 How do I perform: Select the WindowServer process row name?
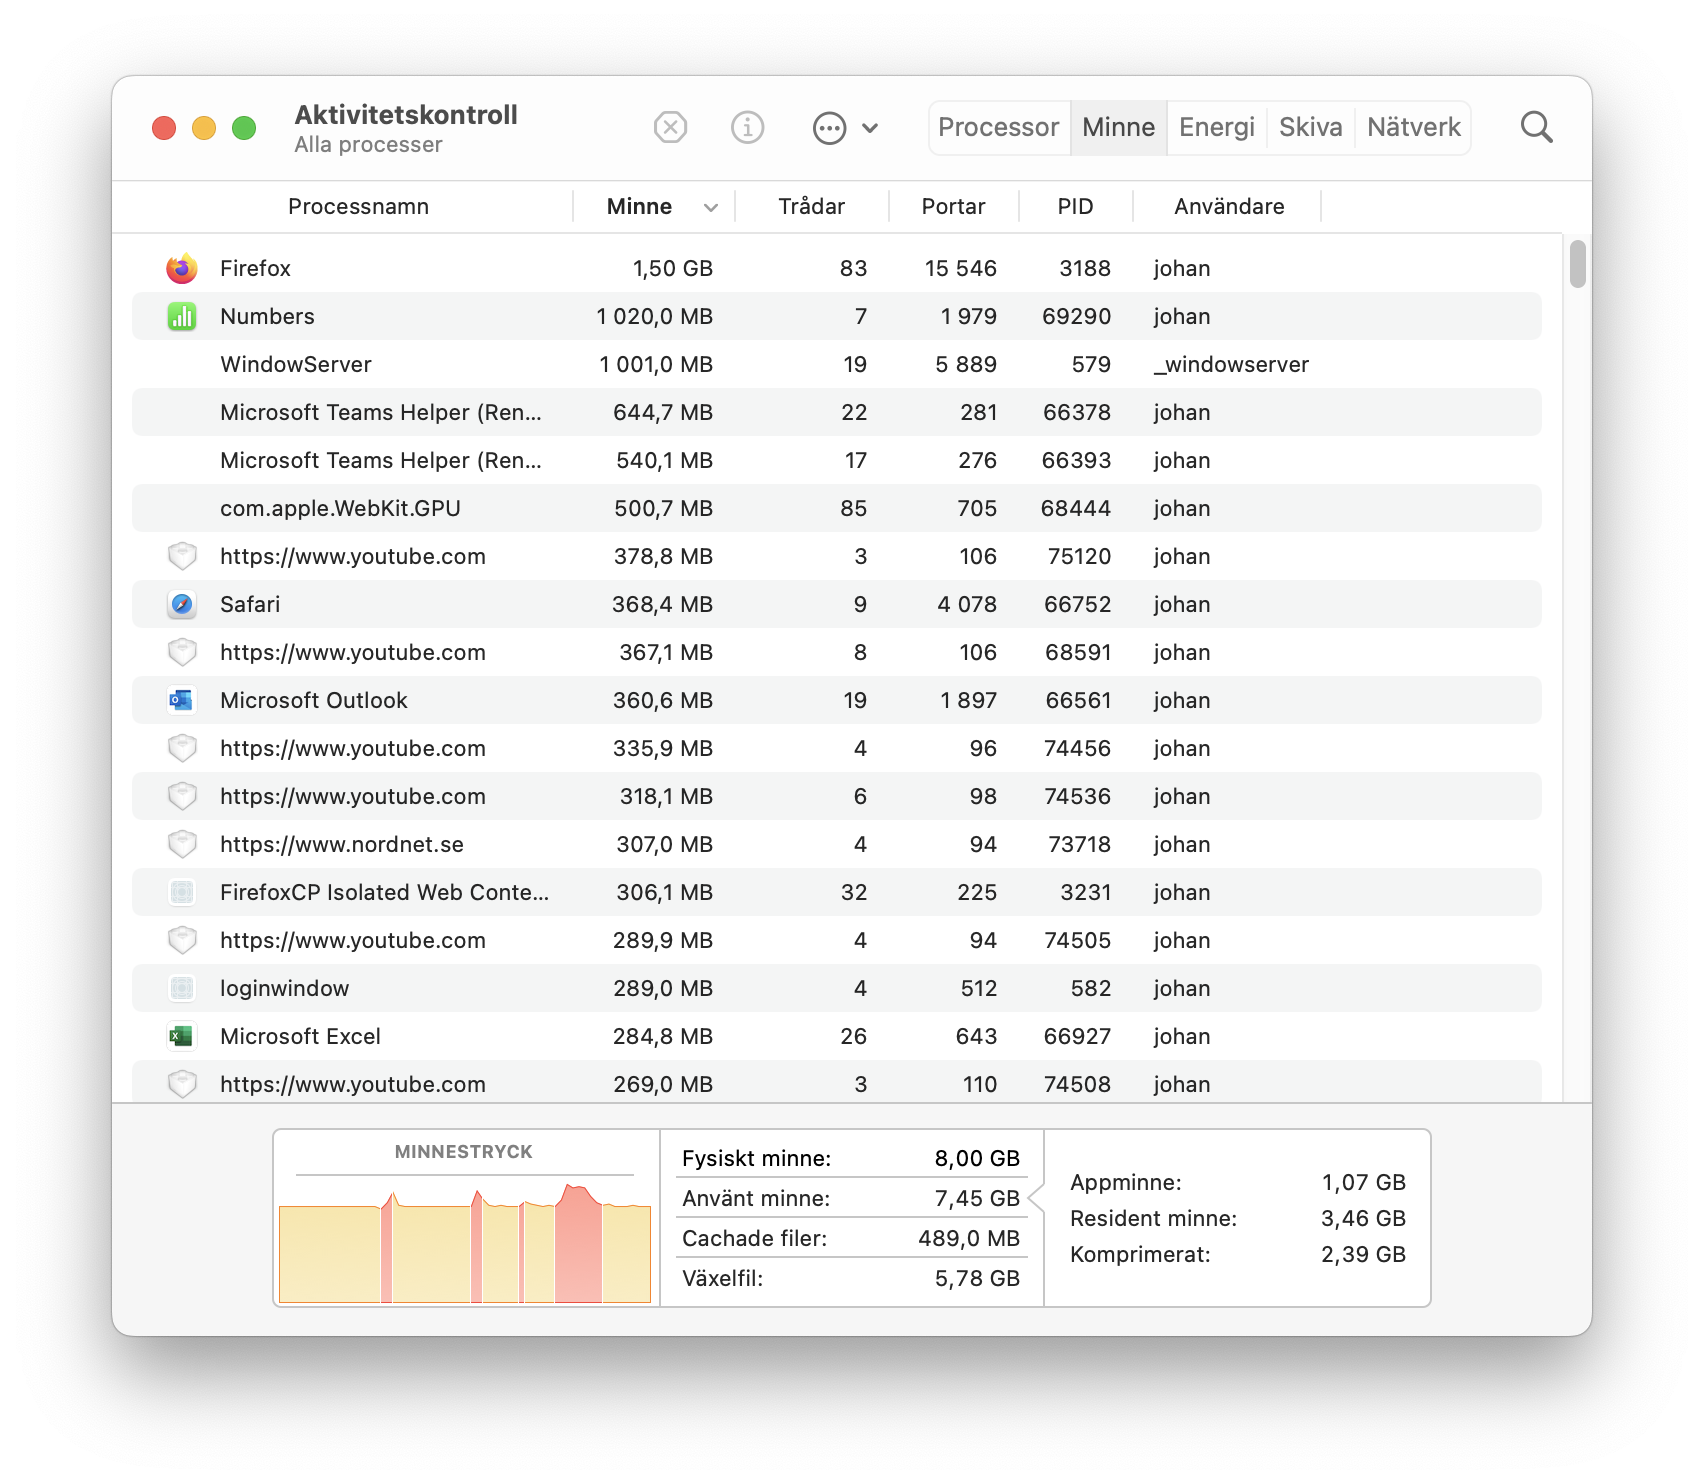click(x=296, y=364)
